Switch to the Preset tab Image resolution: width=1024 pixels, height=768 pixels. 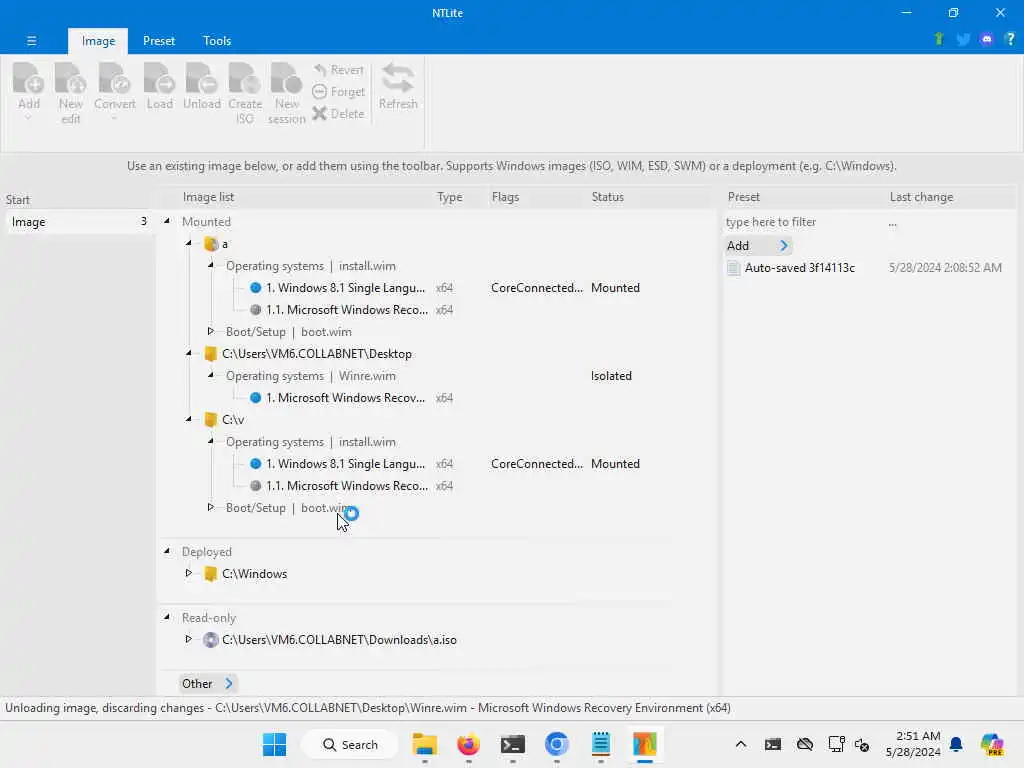[x=159, y=40]
